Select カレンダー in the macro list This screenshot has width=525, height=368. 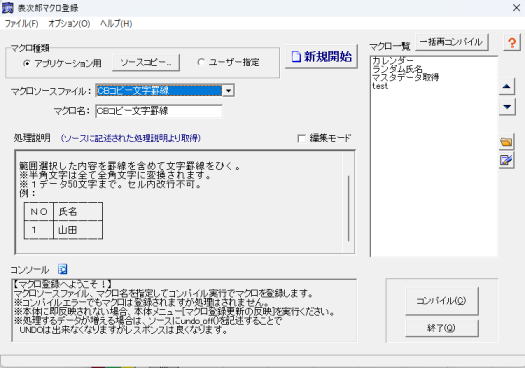point(393,61)
